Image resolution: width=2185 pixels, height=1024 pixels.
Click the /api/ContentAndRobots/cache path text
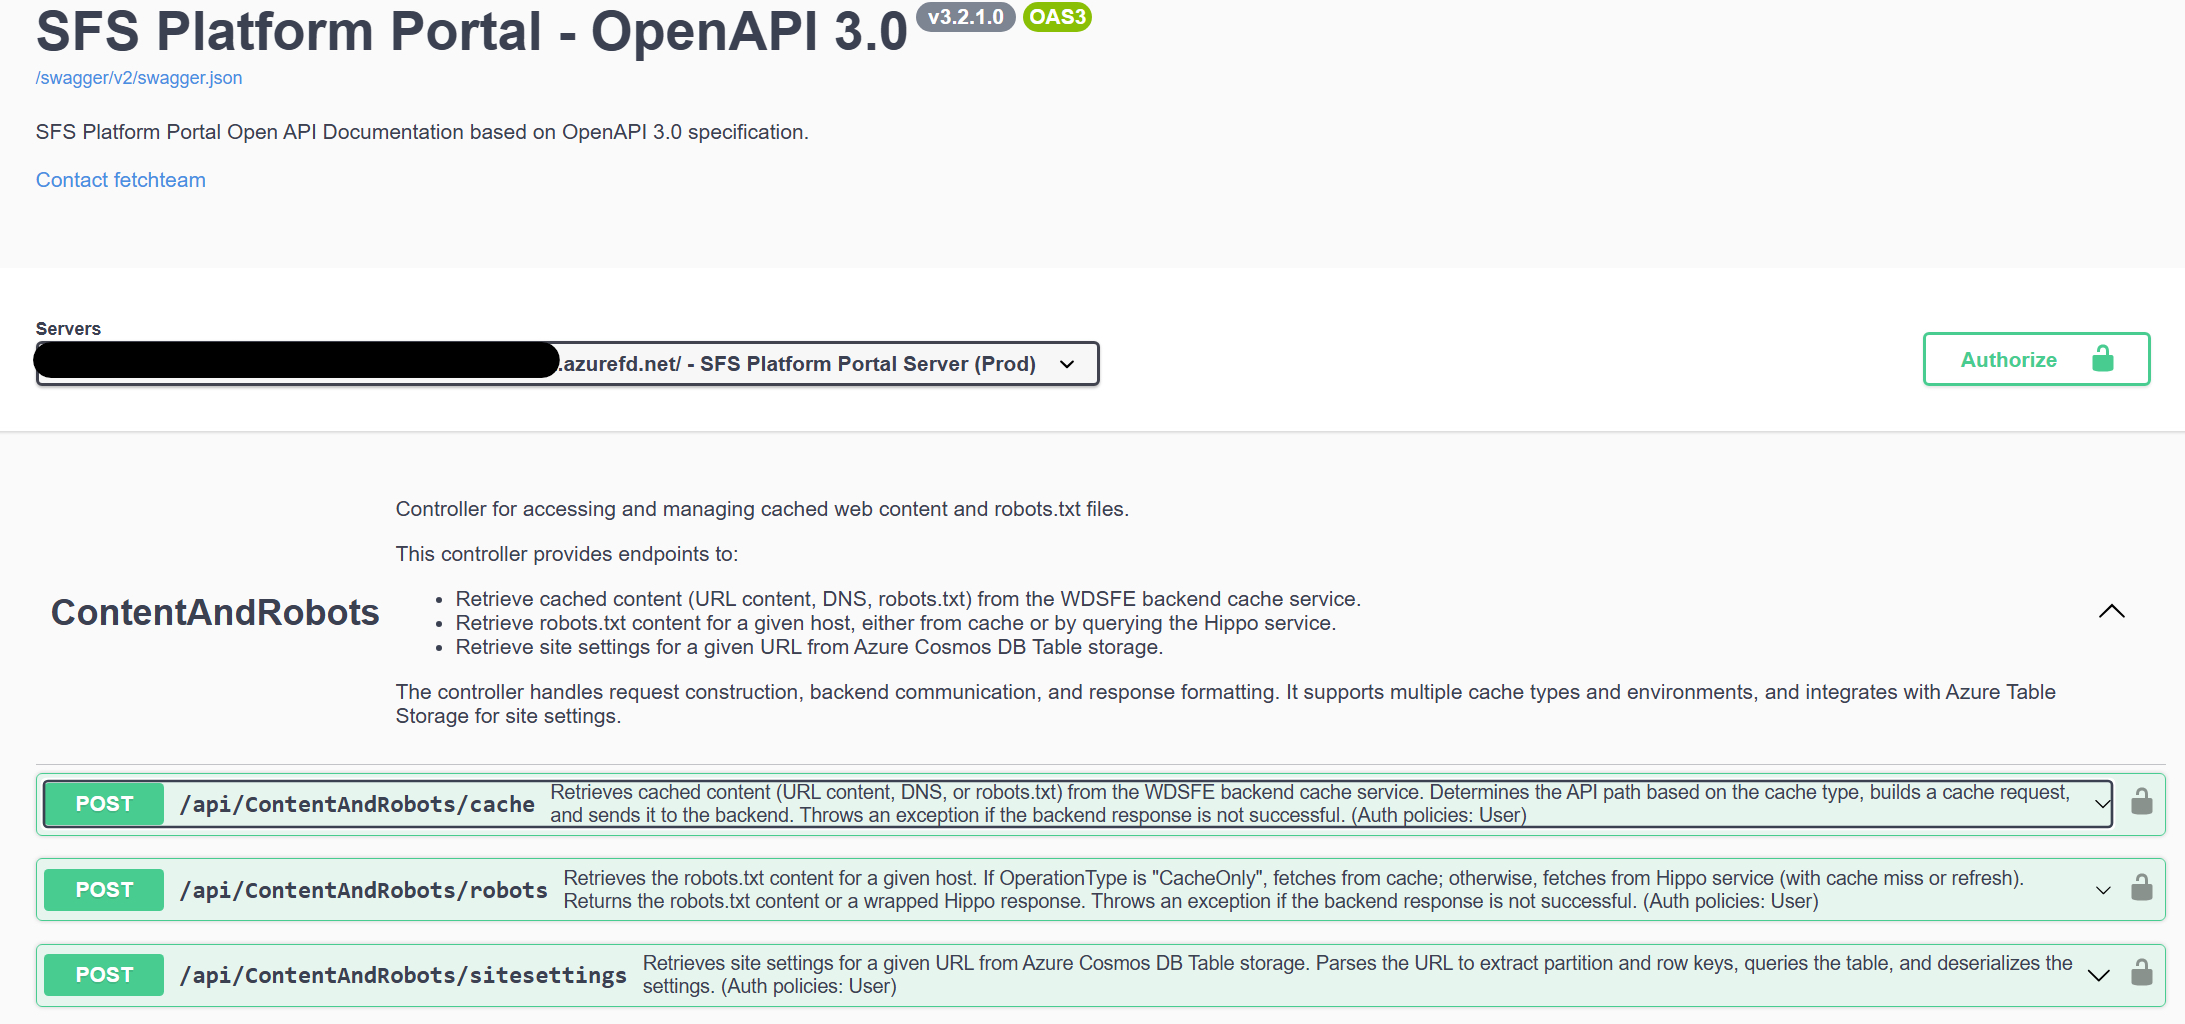357,804
